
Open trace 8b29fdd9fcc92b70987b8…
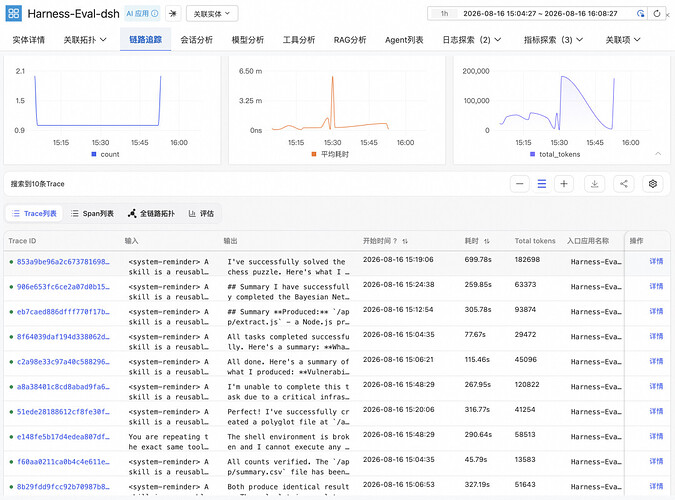click(x=63, y=486)
